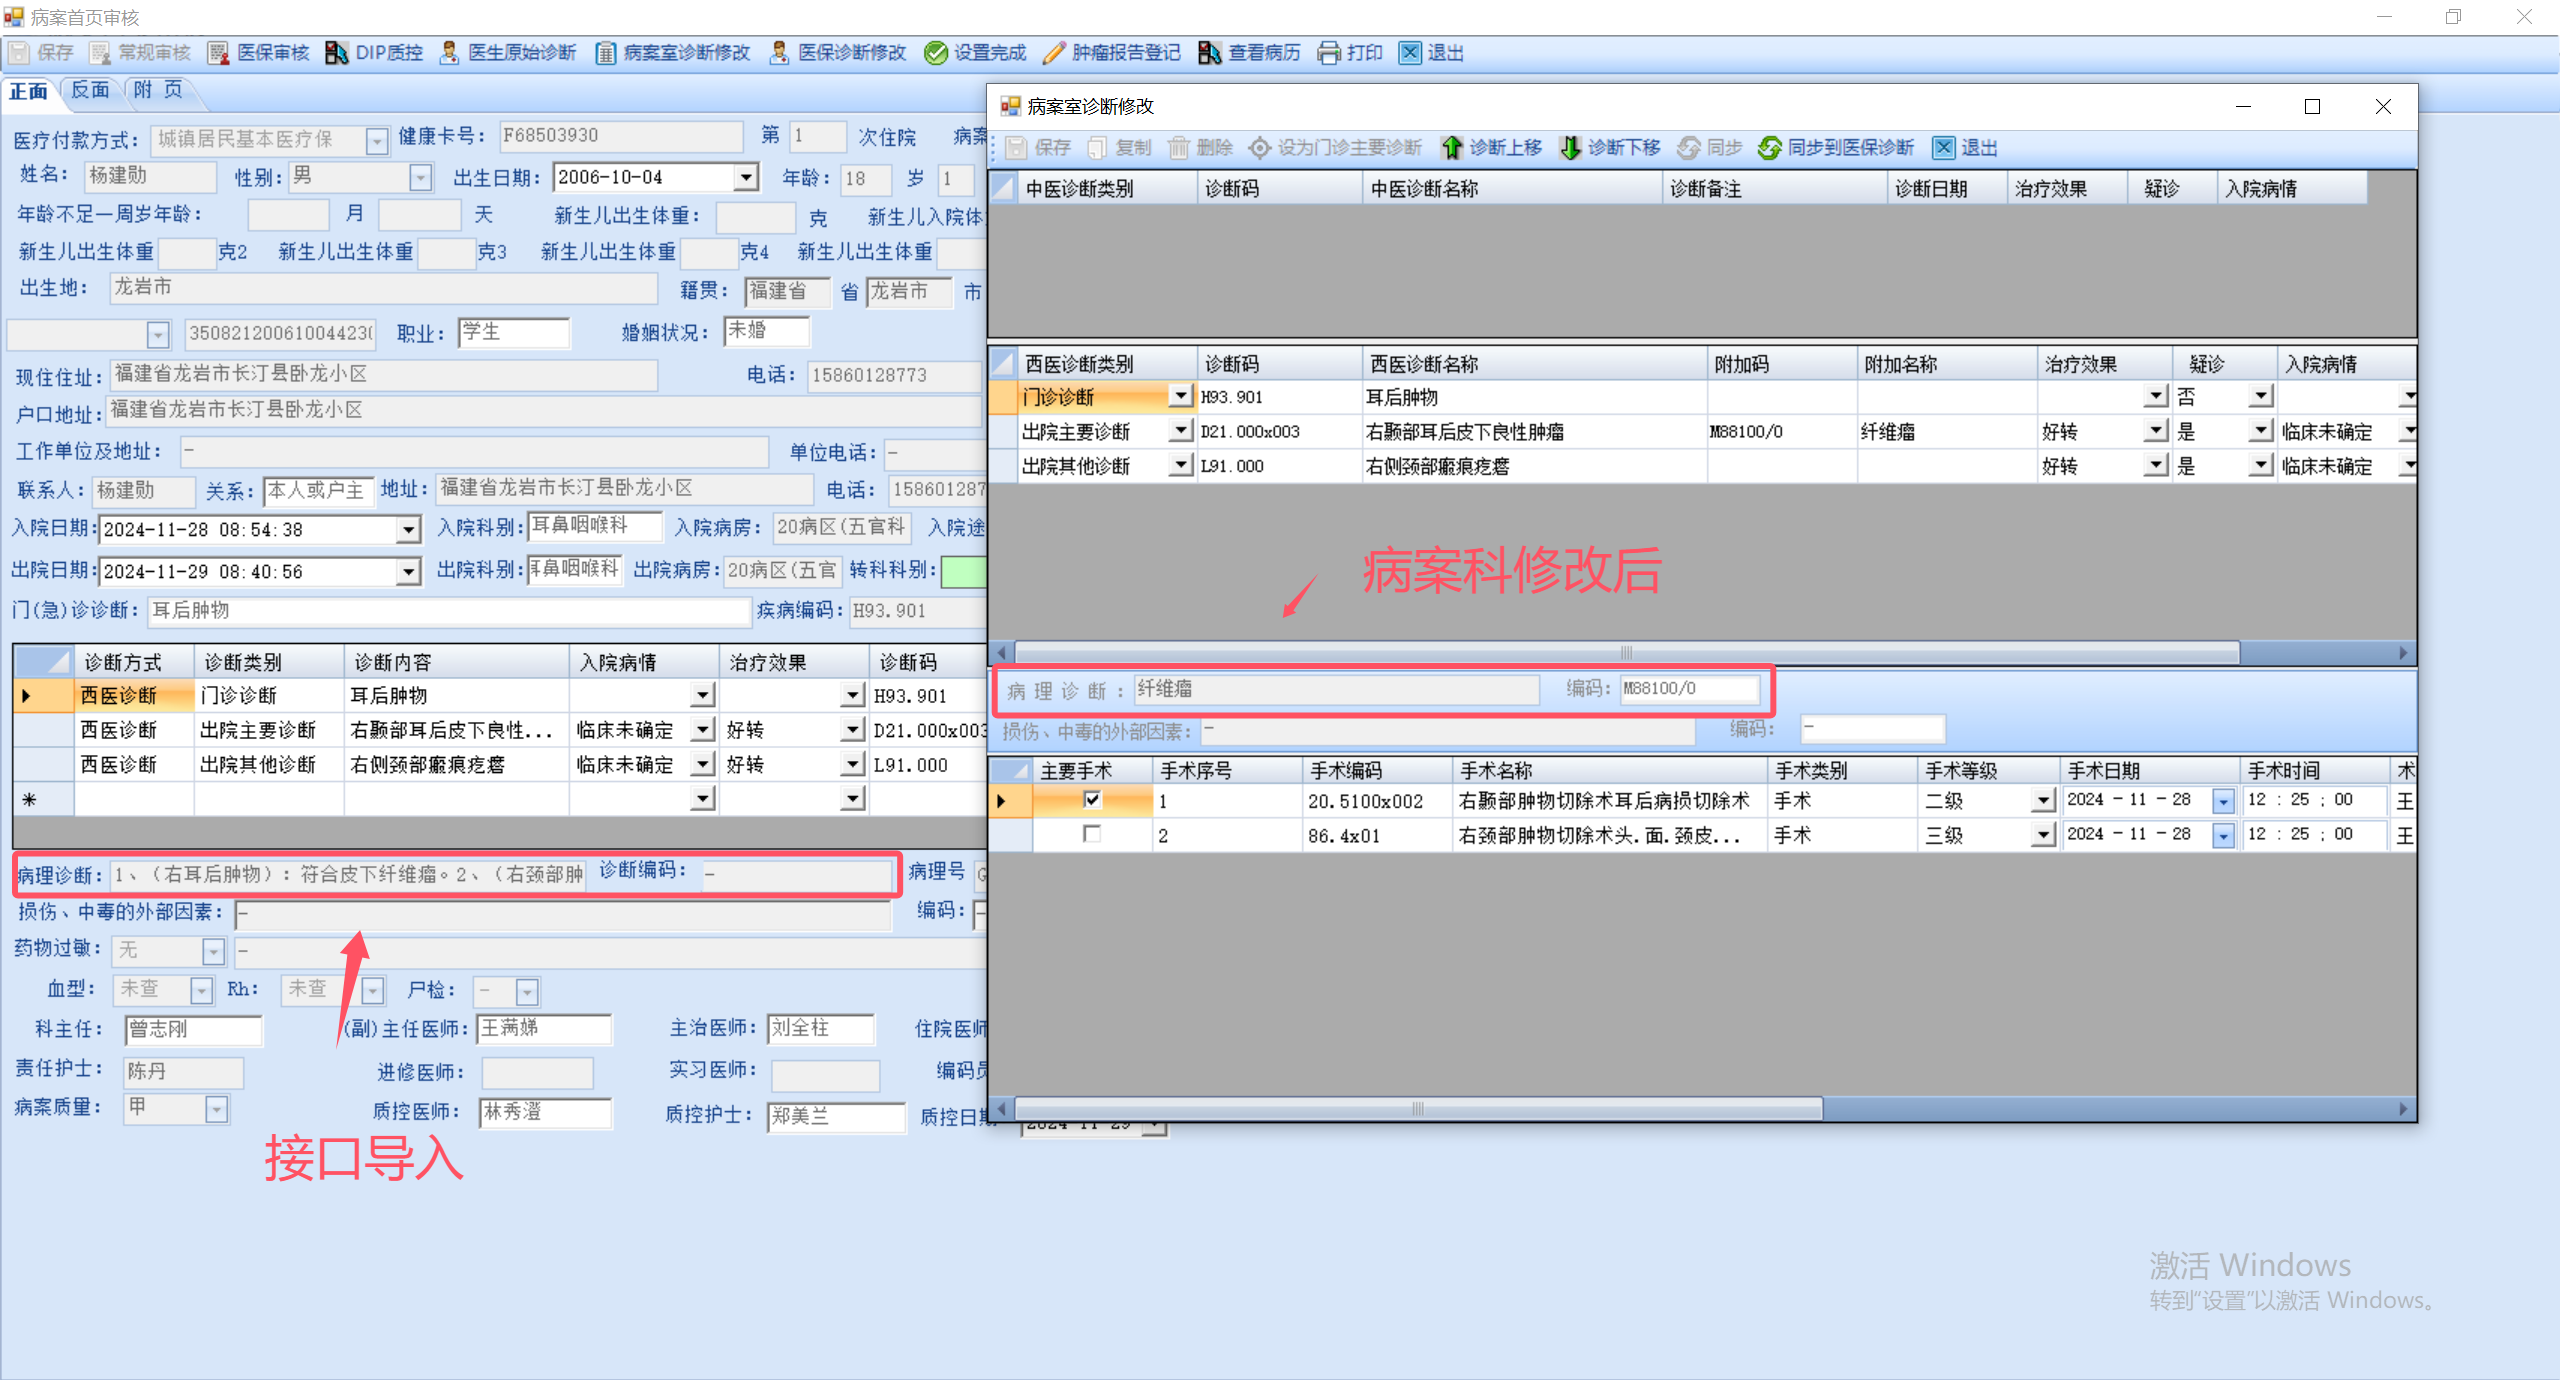Click 医生原始诊断 in the main toolbar
This screenshot has width=2561, height=1380.
pyautogui.click(x=509, y=53)
